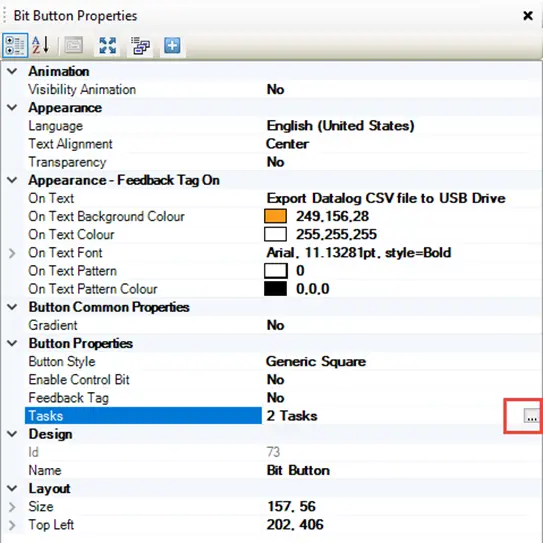Collapse the Layout category
The image size is (543, 543).
[x=12, y=488]
